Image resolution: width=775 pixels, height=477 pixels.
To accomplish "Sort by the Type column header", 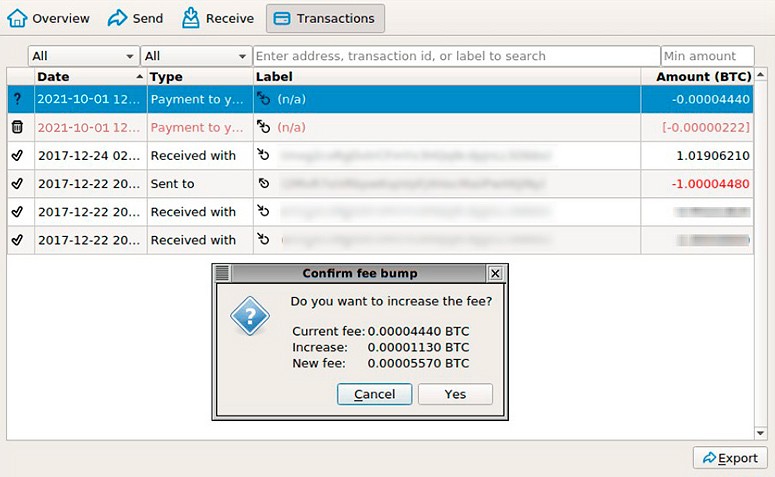I will (200, 77).
